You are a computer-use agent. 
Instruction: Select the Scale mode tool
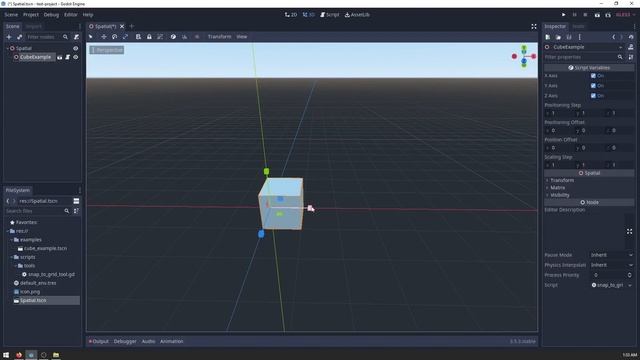tap(125, 37)
